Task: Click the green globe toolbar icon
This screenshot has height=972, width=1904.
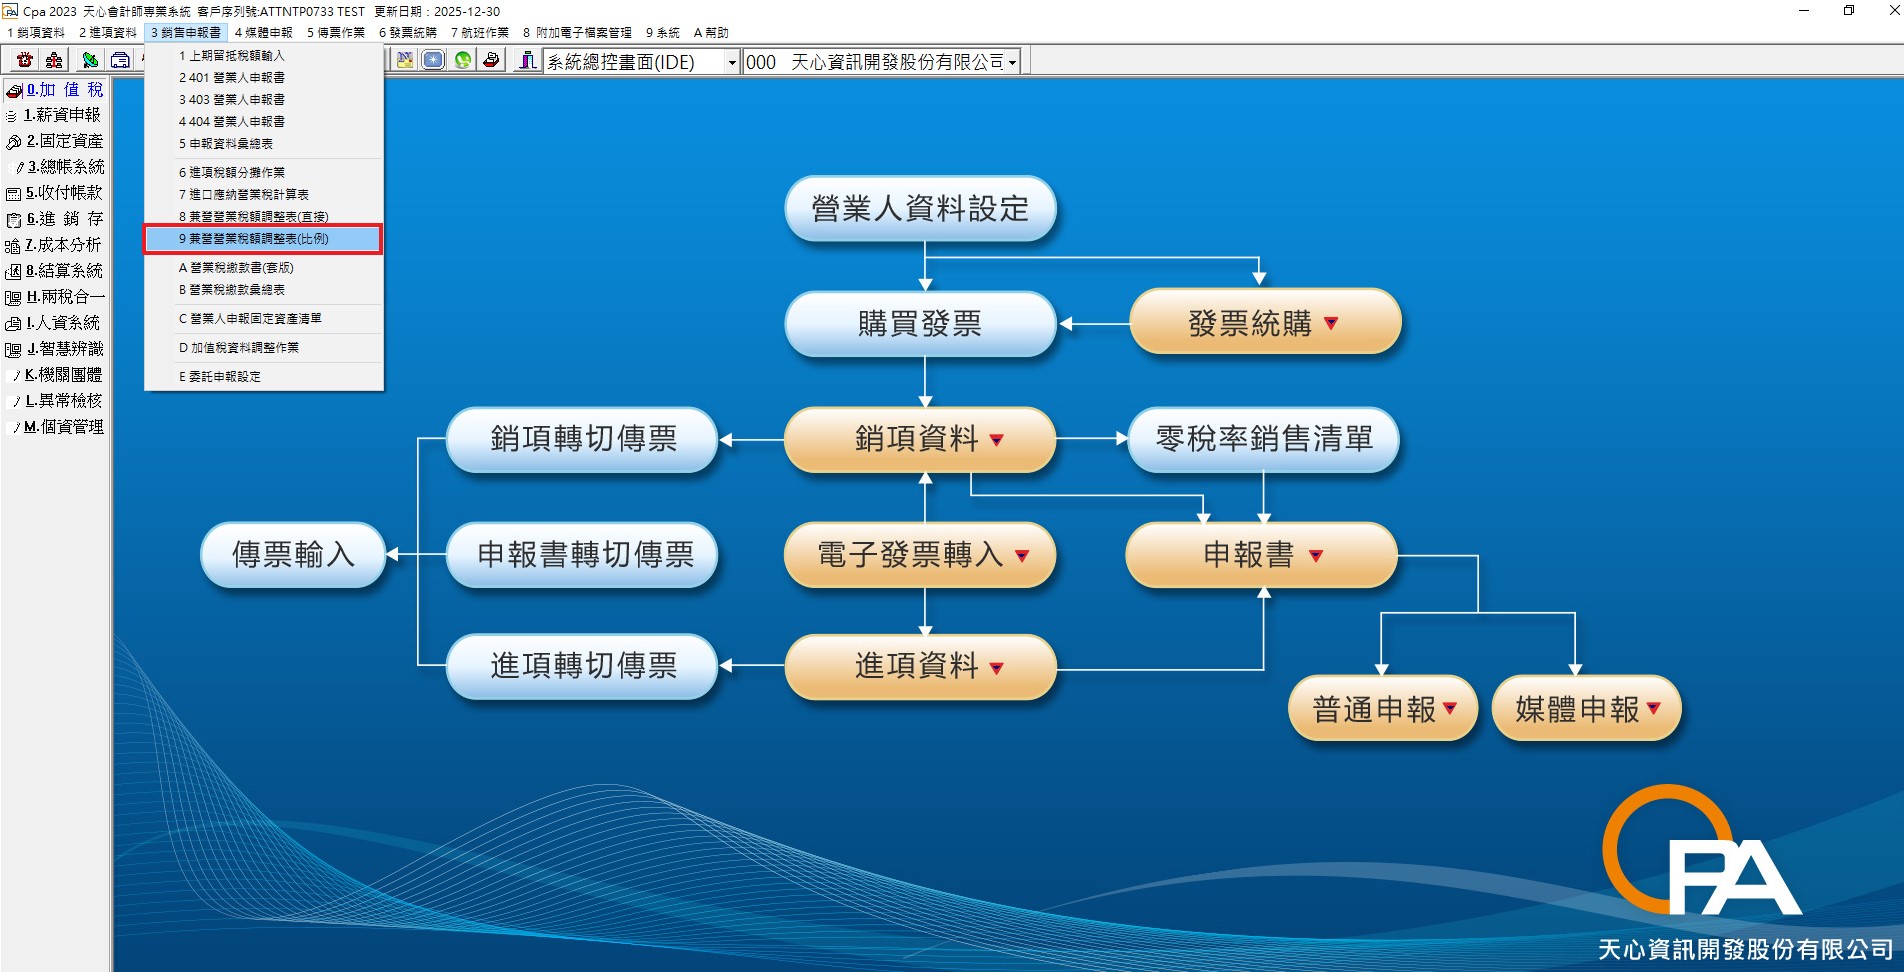Action: pyautogui.click(x=462, y=60)
